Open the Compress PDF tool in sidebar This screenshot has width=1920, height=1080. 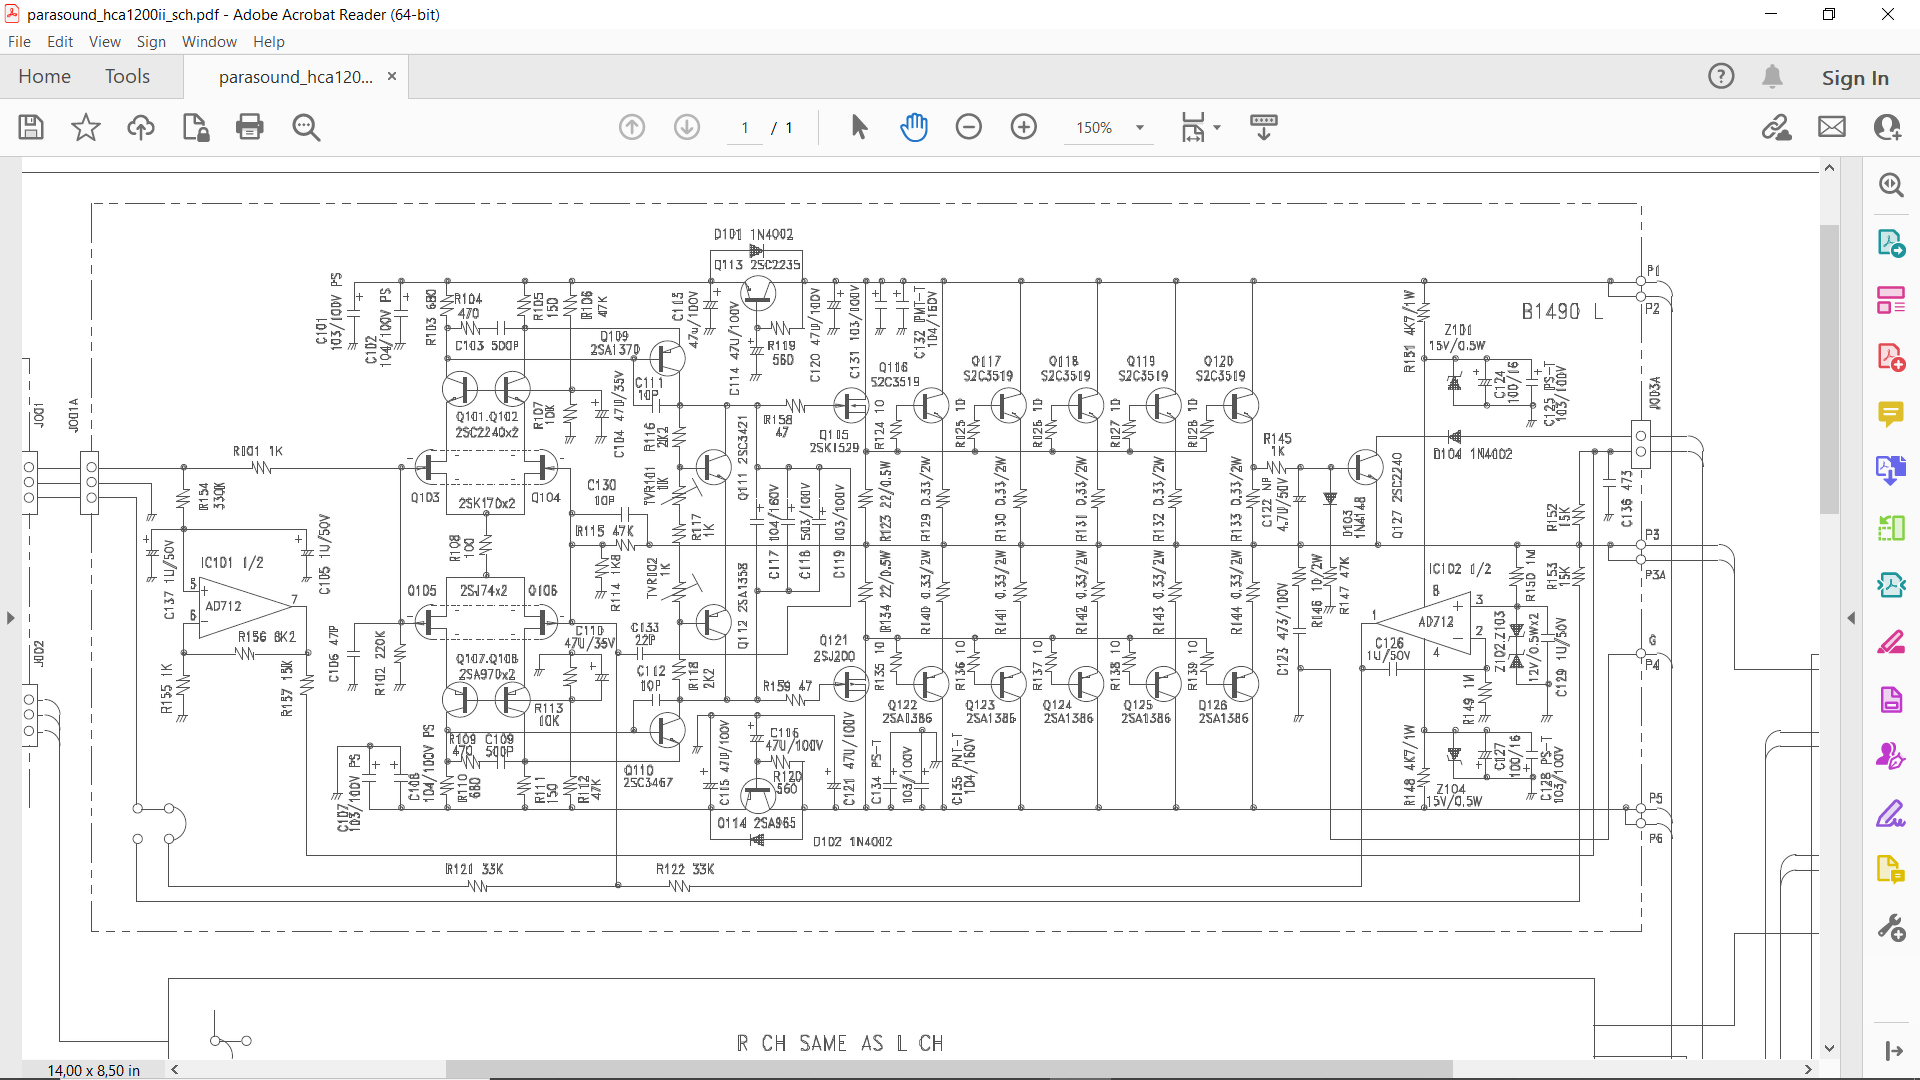(x=1891, y=585)
